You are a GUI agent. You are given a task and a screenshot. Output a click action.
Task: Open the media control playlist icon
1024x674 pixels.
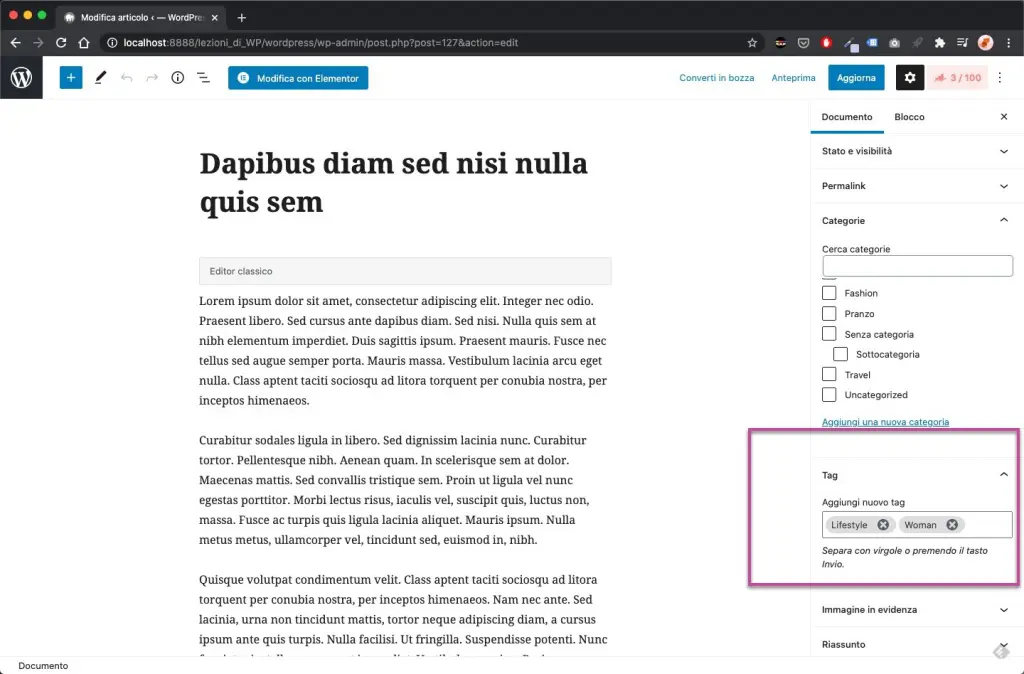click(x=962, y=42)
